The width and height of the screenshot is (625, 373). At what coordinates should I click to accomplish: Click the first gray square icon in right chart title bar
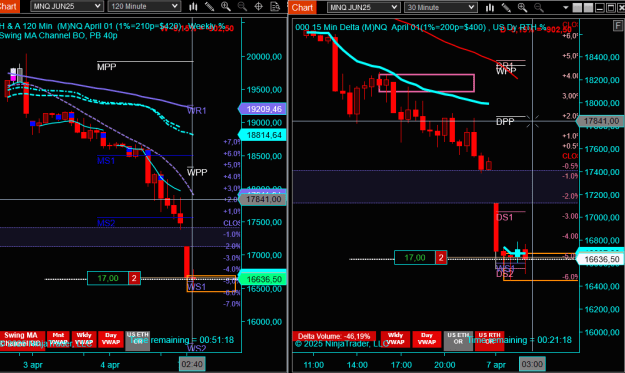point(577,8)
